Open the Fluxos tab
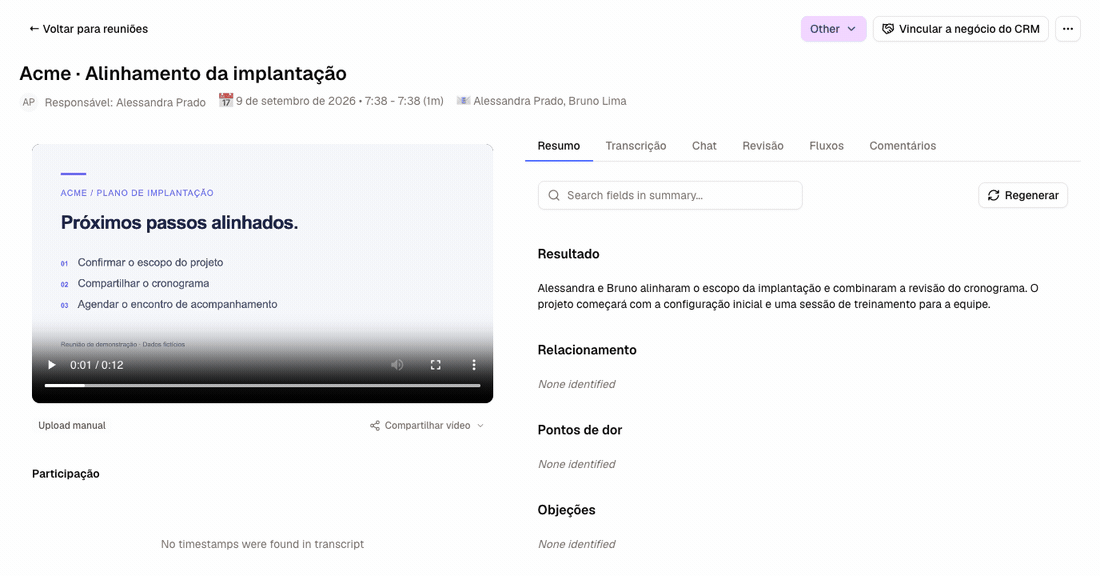 pos(826,146)
